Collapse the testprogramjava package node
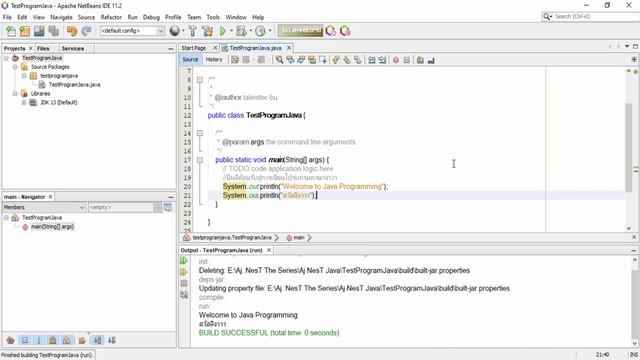Image resolution: width=640 pixels, height=360 pixels. (x=24, y=76)
